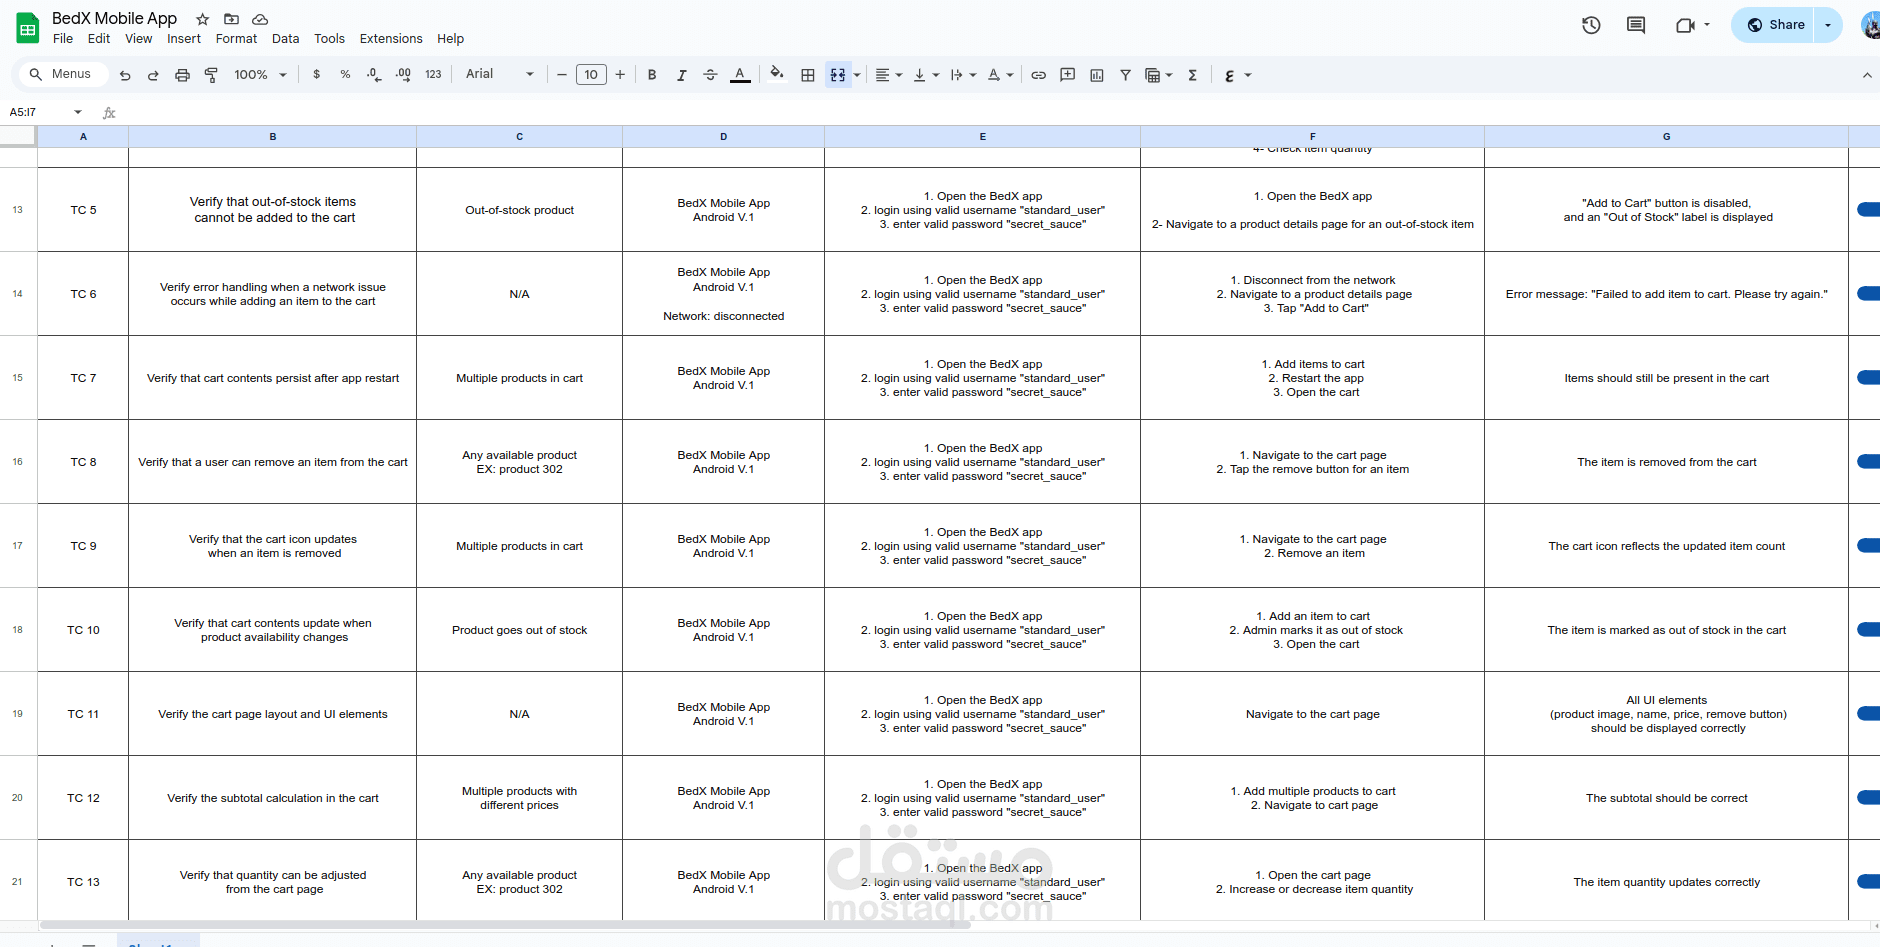Decrease font size with minus button
The image size is (1880, 947).
[562, 75]
